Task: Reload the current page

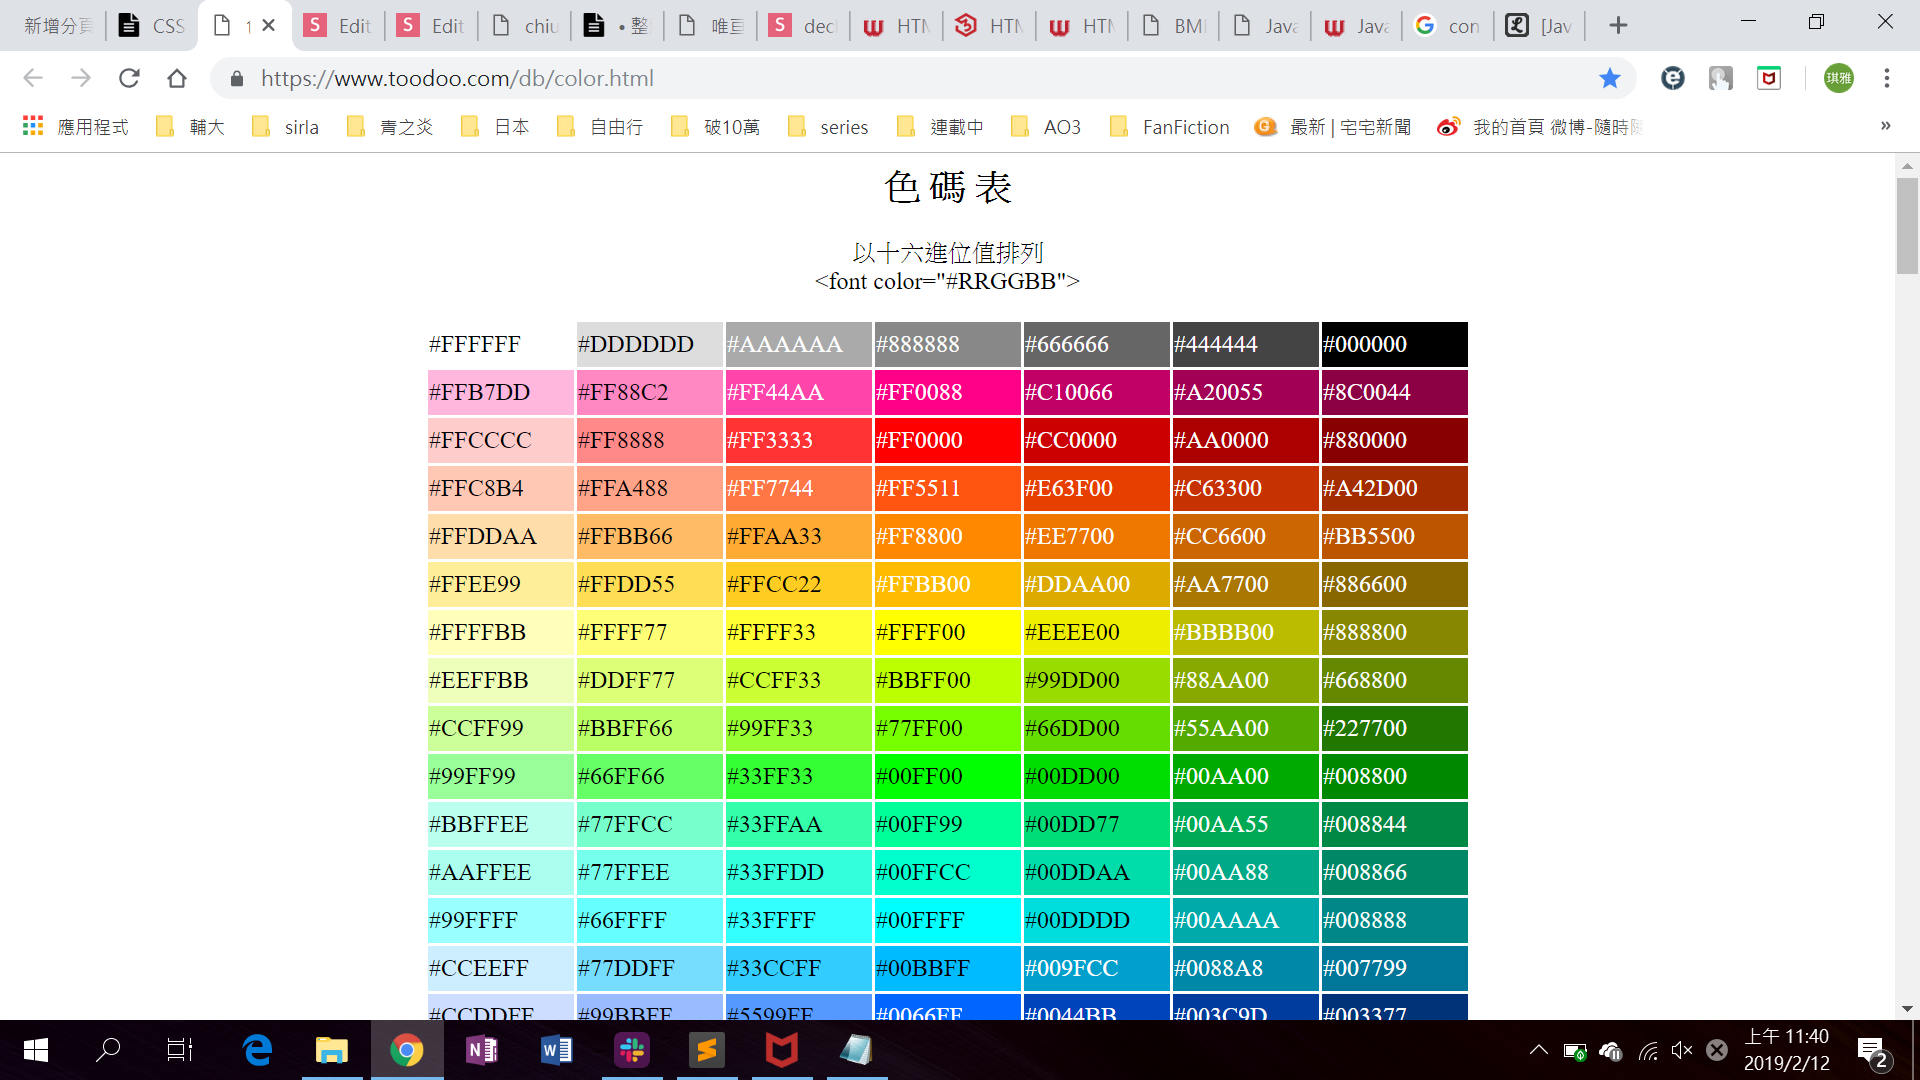Action: [129, 78]
